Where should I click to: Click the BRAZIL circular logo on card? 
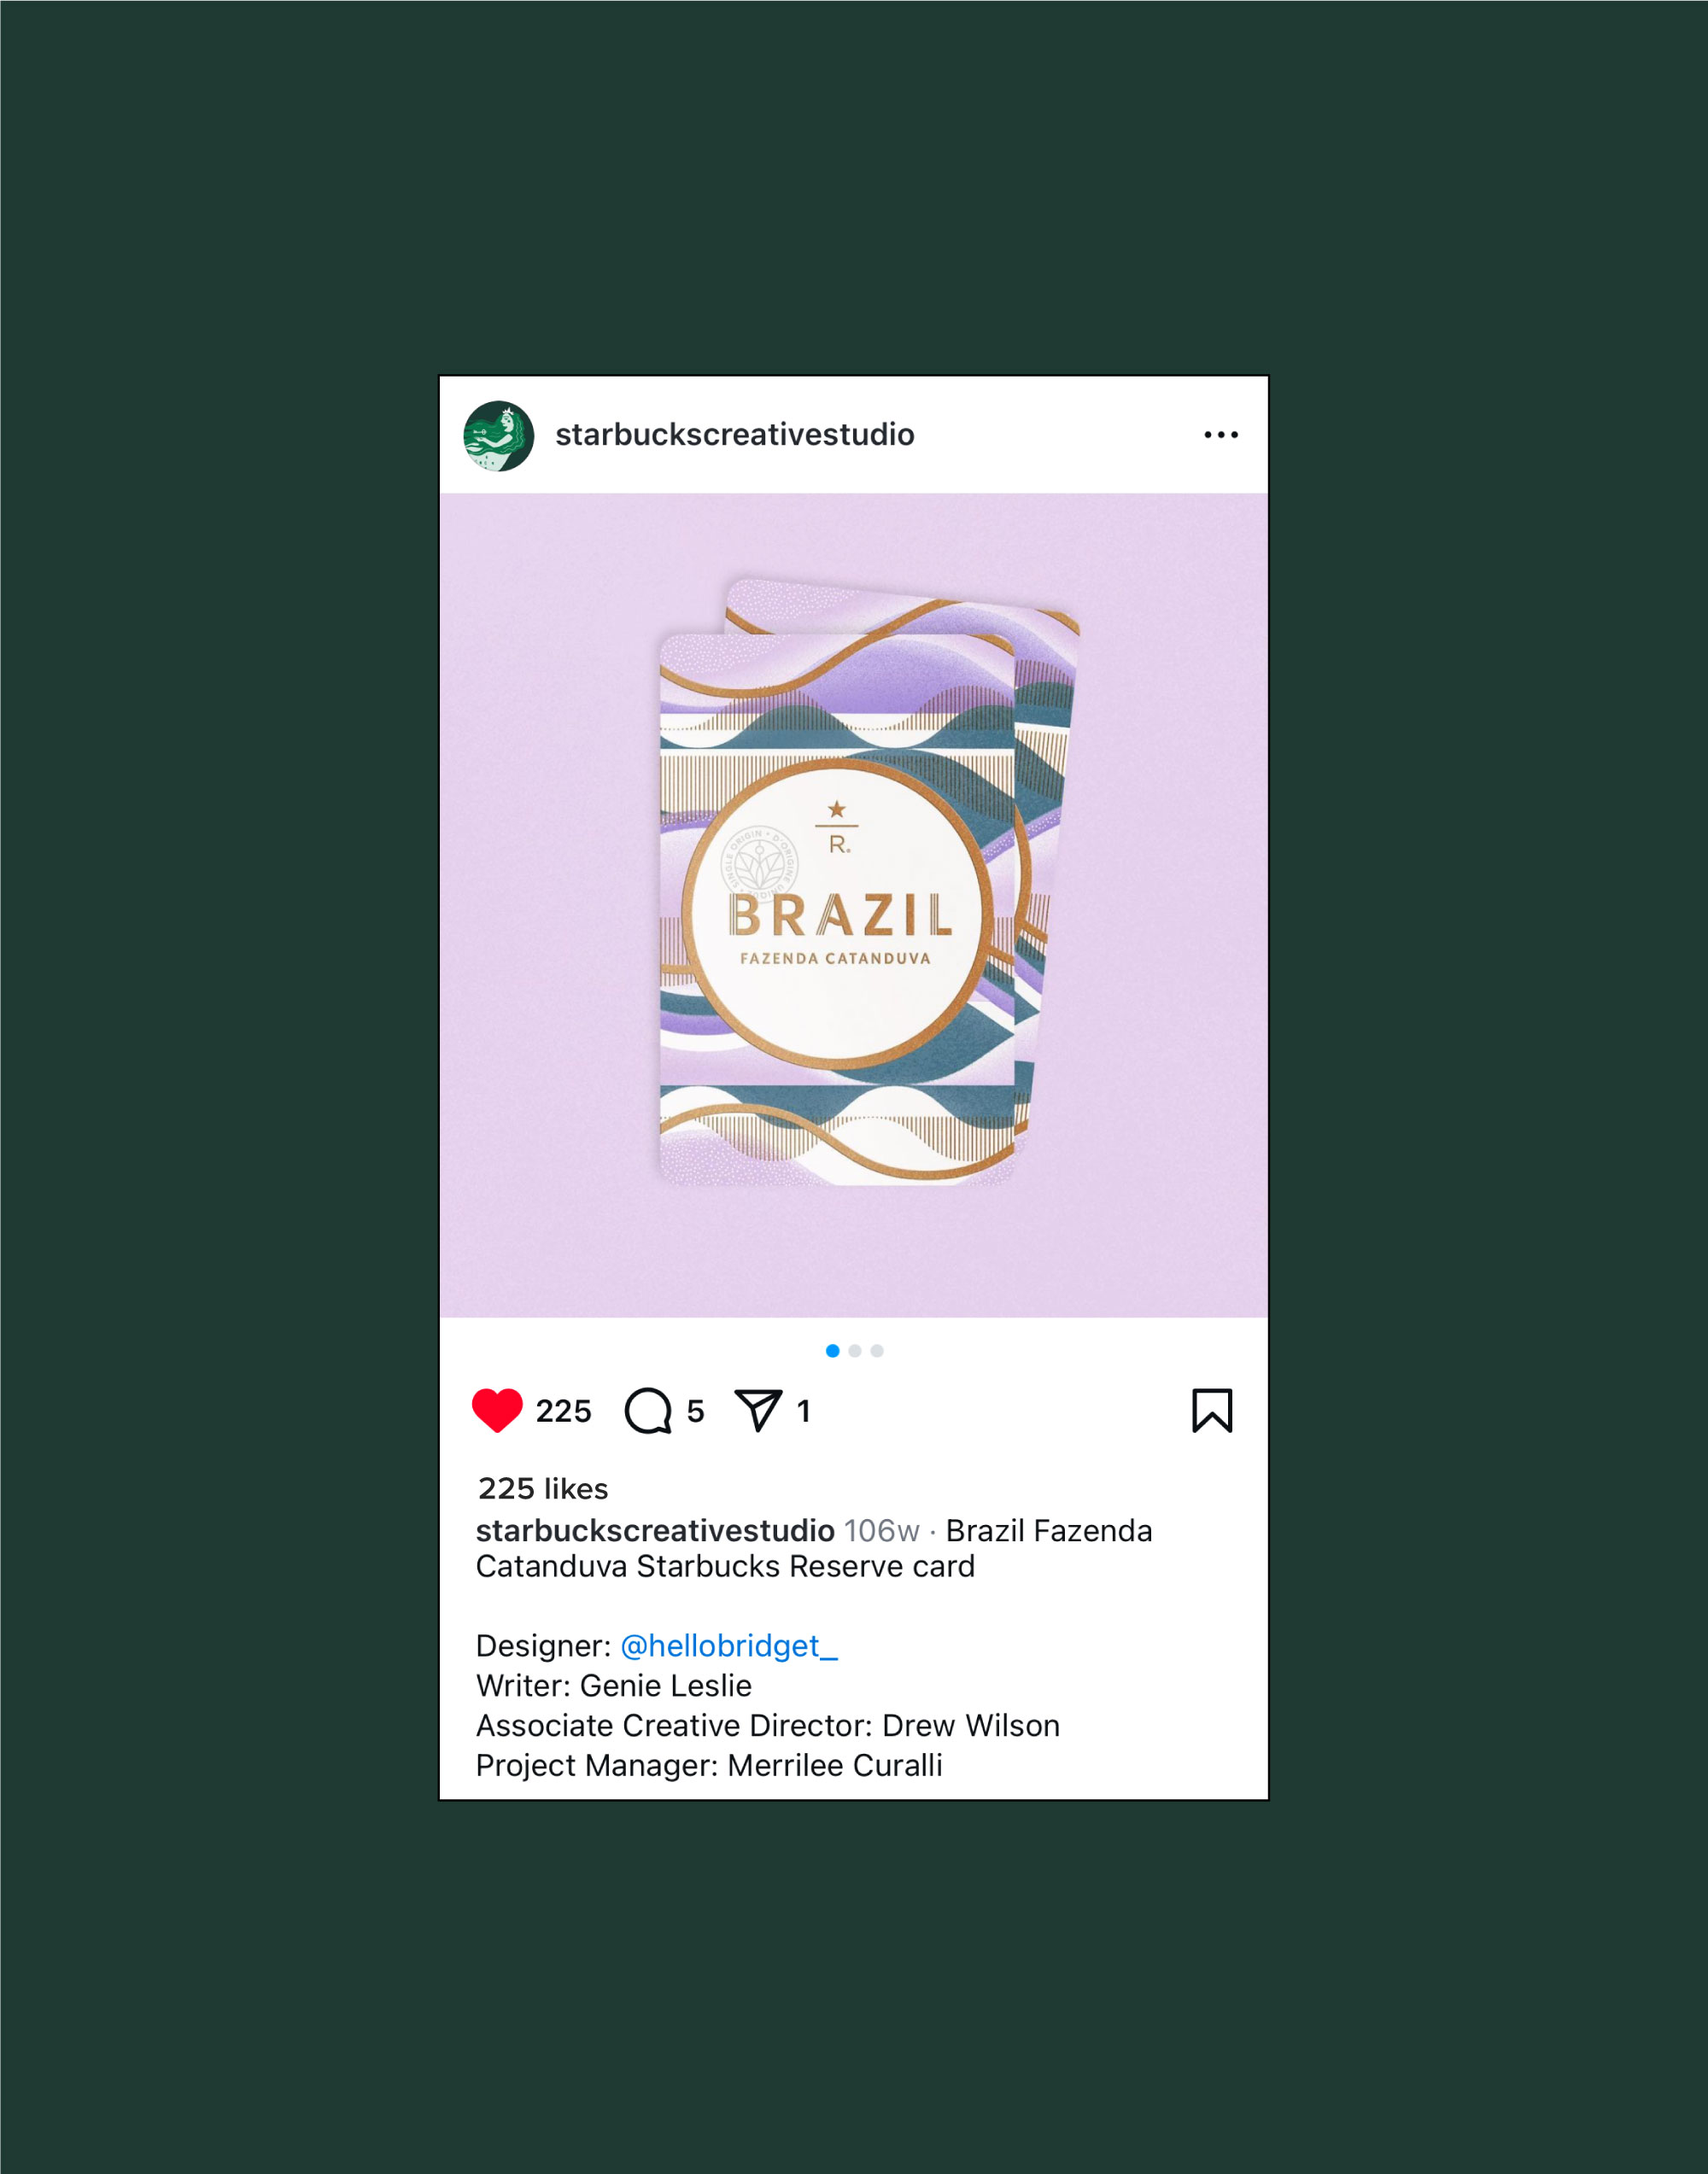tap(838, 914)
